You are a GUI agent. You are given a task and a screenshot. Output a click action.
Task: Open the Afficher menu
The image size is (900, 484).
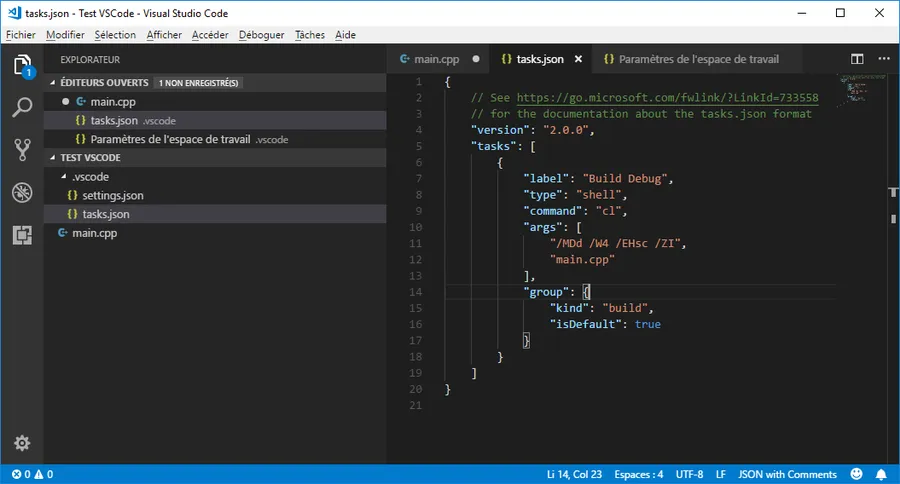tap(164, 35)
